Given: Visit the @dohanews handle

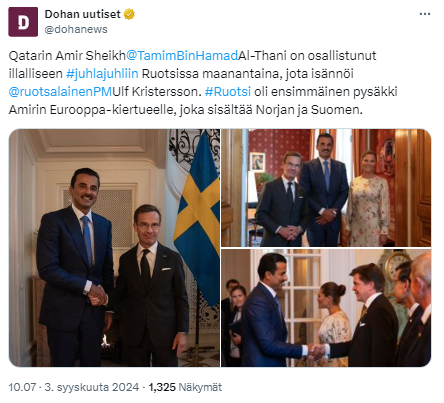Looking at the screenshot, I should coord(76,29).
